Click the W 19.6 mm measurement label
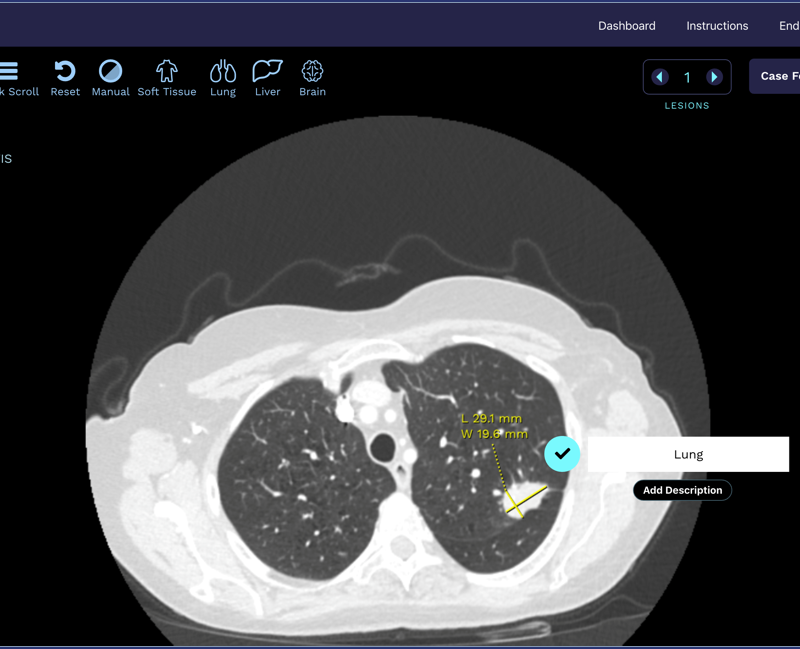Image resolution: width=800 pixels, height=649 pixels. [494, 434]
